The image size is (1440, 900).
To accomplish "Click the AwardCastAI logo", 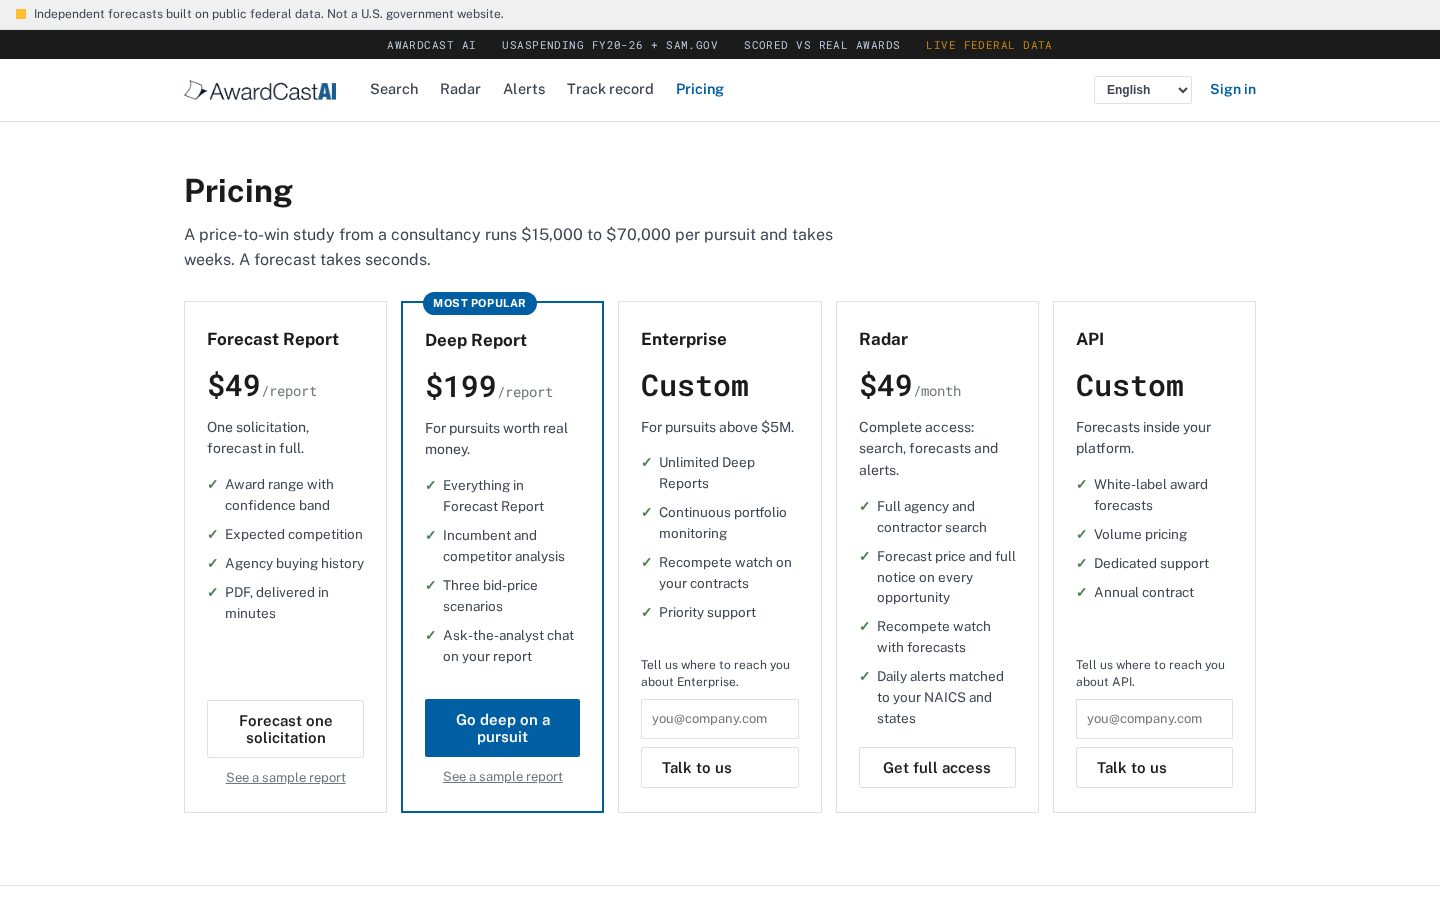I will point(260,90).
